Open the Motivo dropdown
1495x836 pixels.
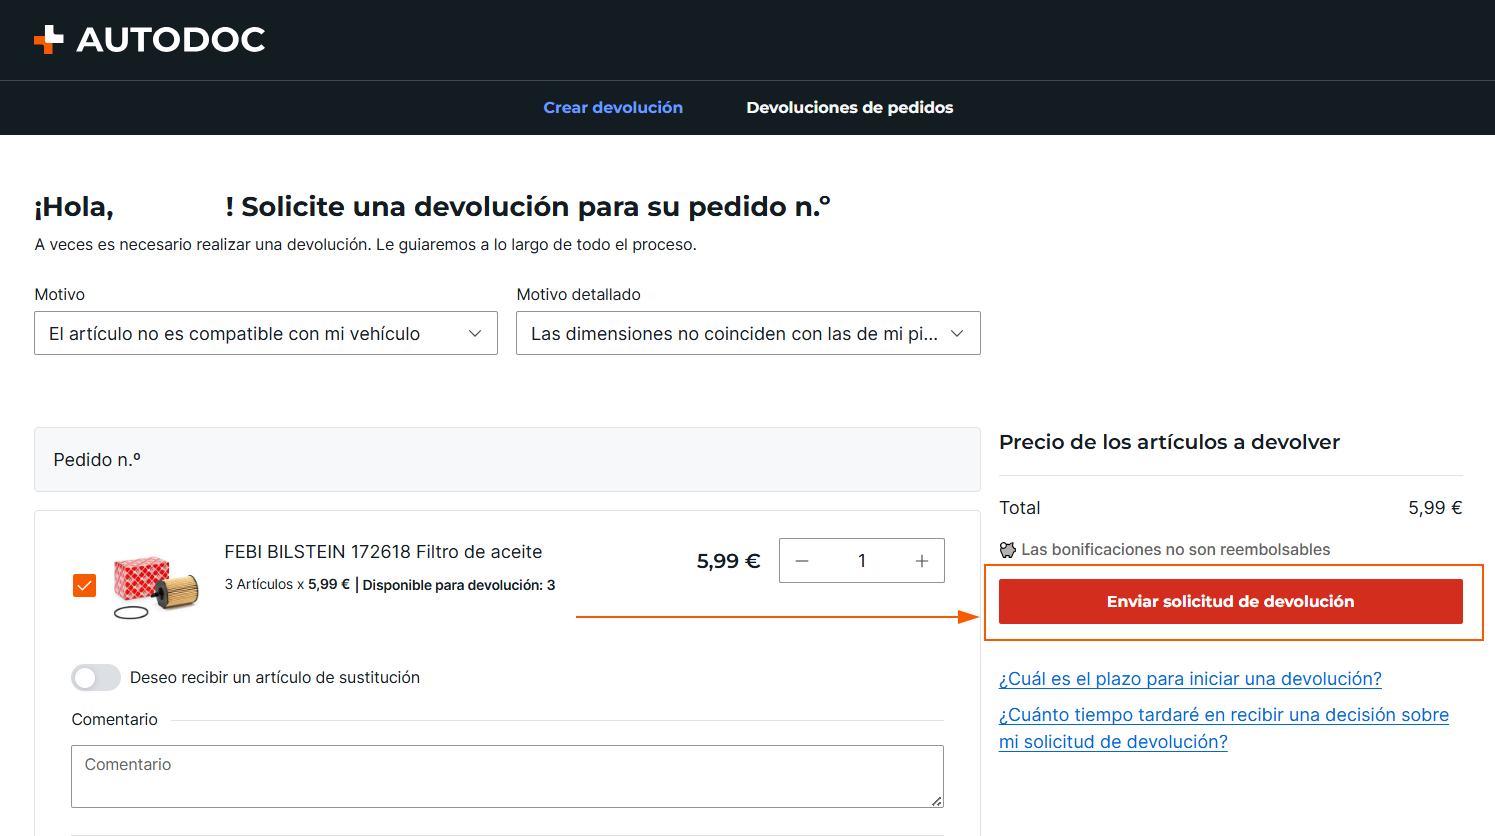point(266,333)
